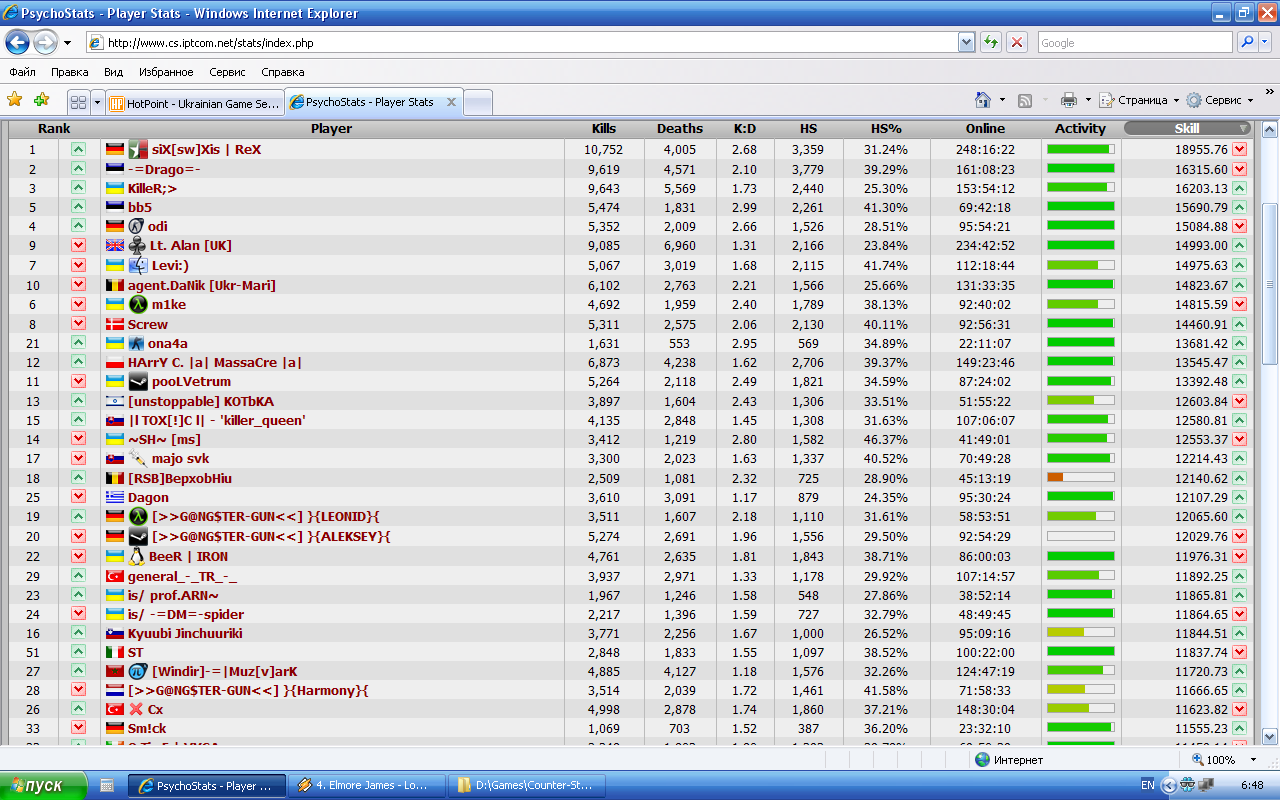Viewport: 1280px width, 800px height.
Task: Switch to HotPoint - Ukrainian Game tab
Action: click(194, 102)
